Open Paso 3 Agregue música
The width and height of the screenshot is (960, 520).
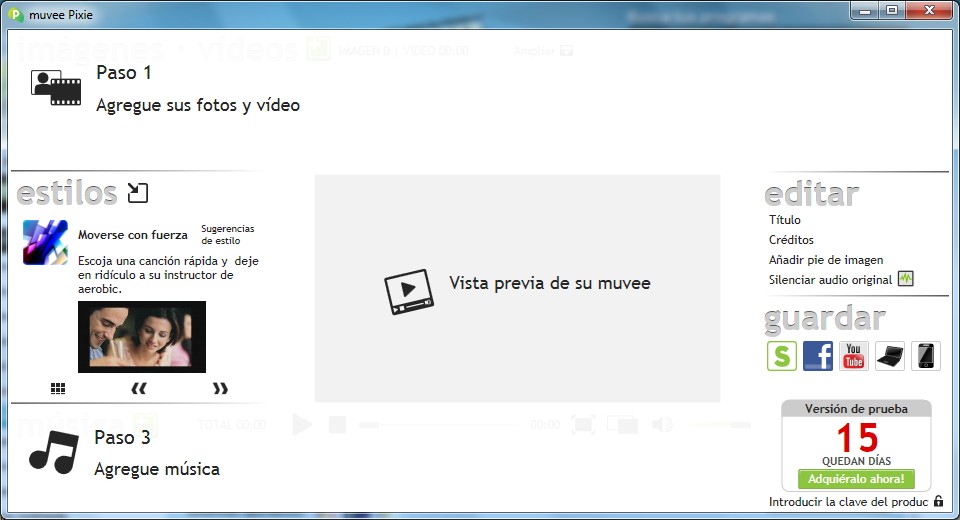pos(157,453)
